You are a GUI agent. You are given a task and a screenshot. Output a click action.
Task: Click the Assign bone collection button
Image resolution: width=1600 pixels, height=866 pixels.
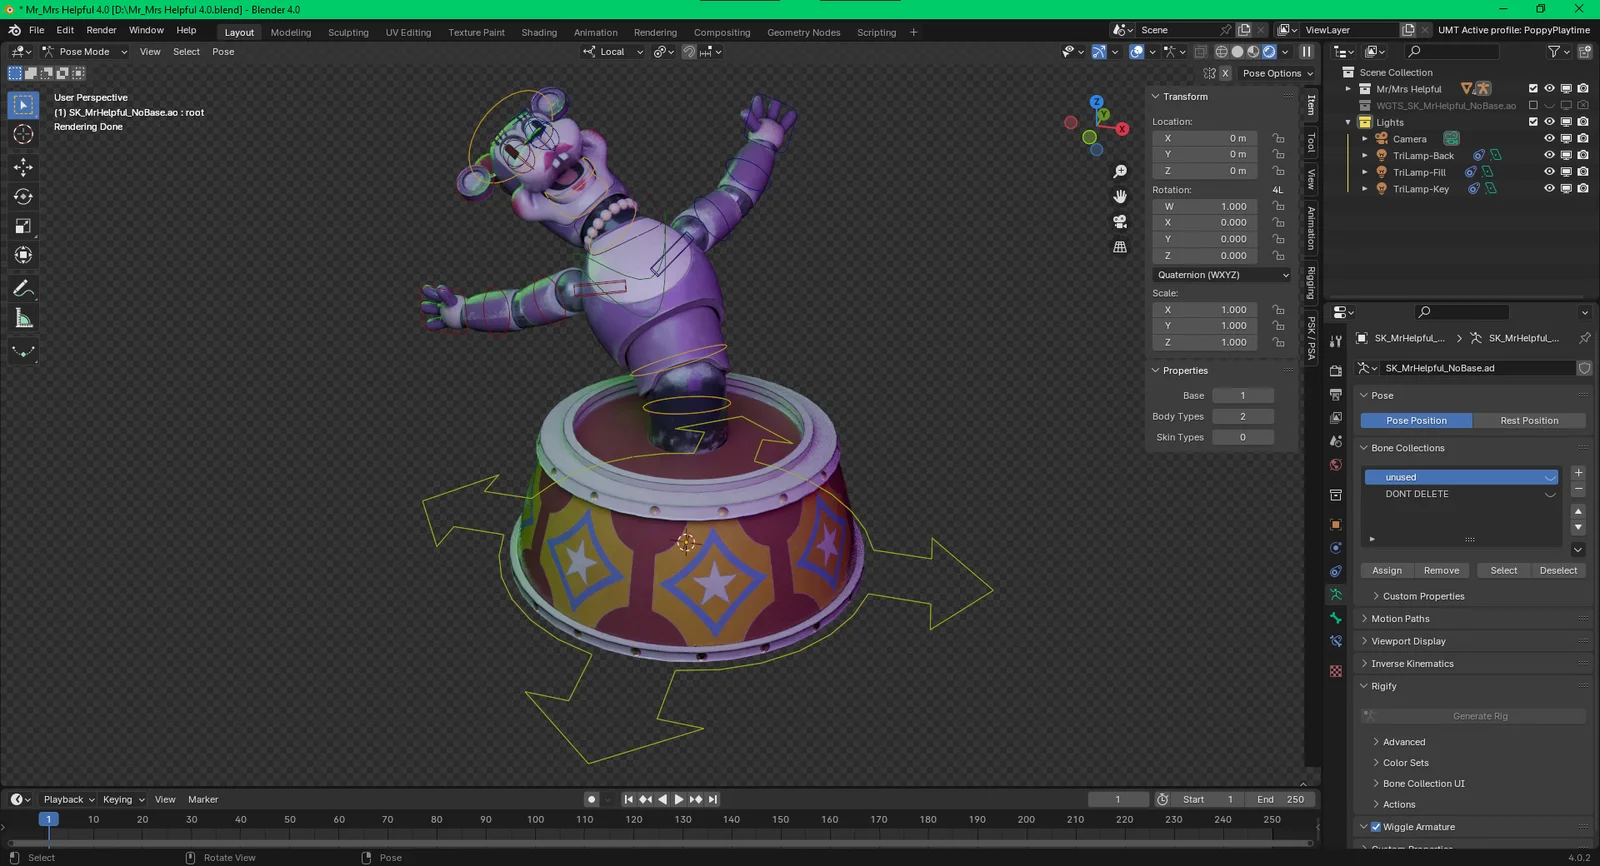click(1386, 571)
